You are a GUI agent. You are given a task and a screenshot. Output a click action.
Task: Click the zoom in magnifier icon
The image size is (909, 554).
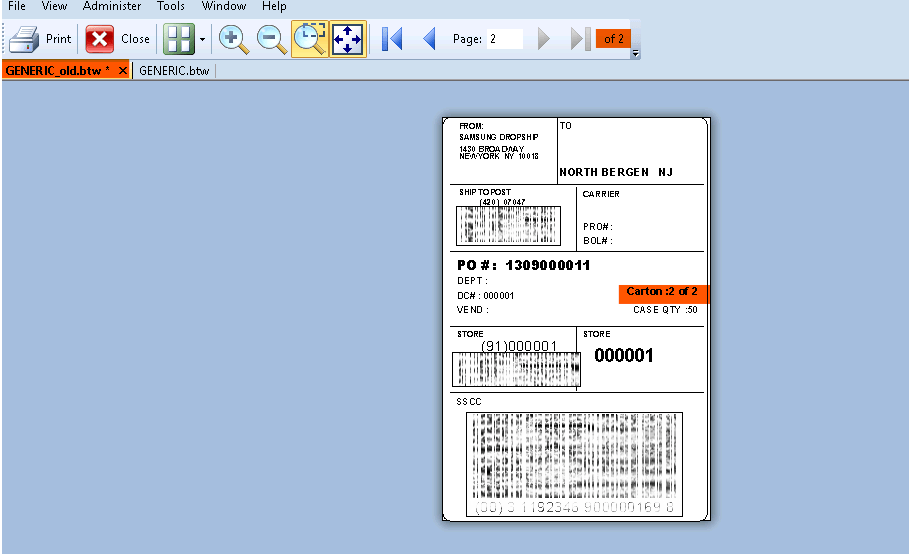coord(234,39)
